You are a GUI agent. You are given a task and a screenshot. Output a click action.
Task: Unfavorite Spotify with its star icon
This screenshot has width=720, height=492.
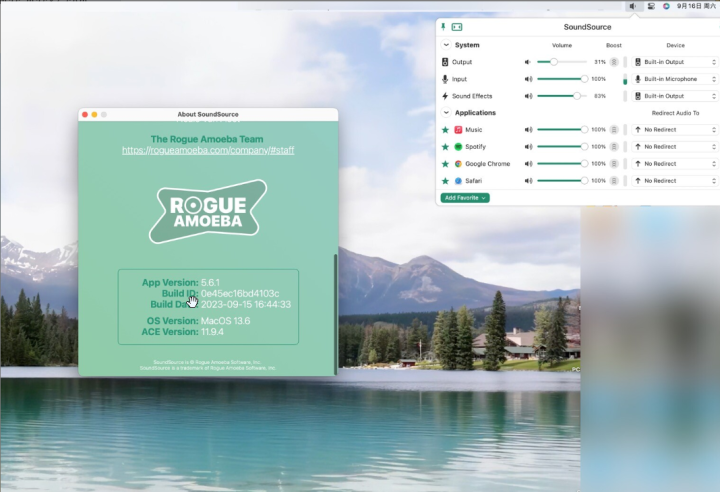click(x=445, y=147)
